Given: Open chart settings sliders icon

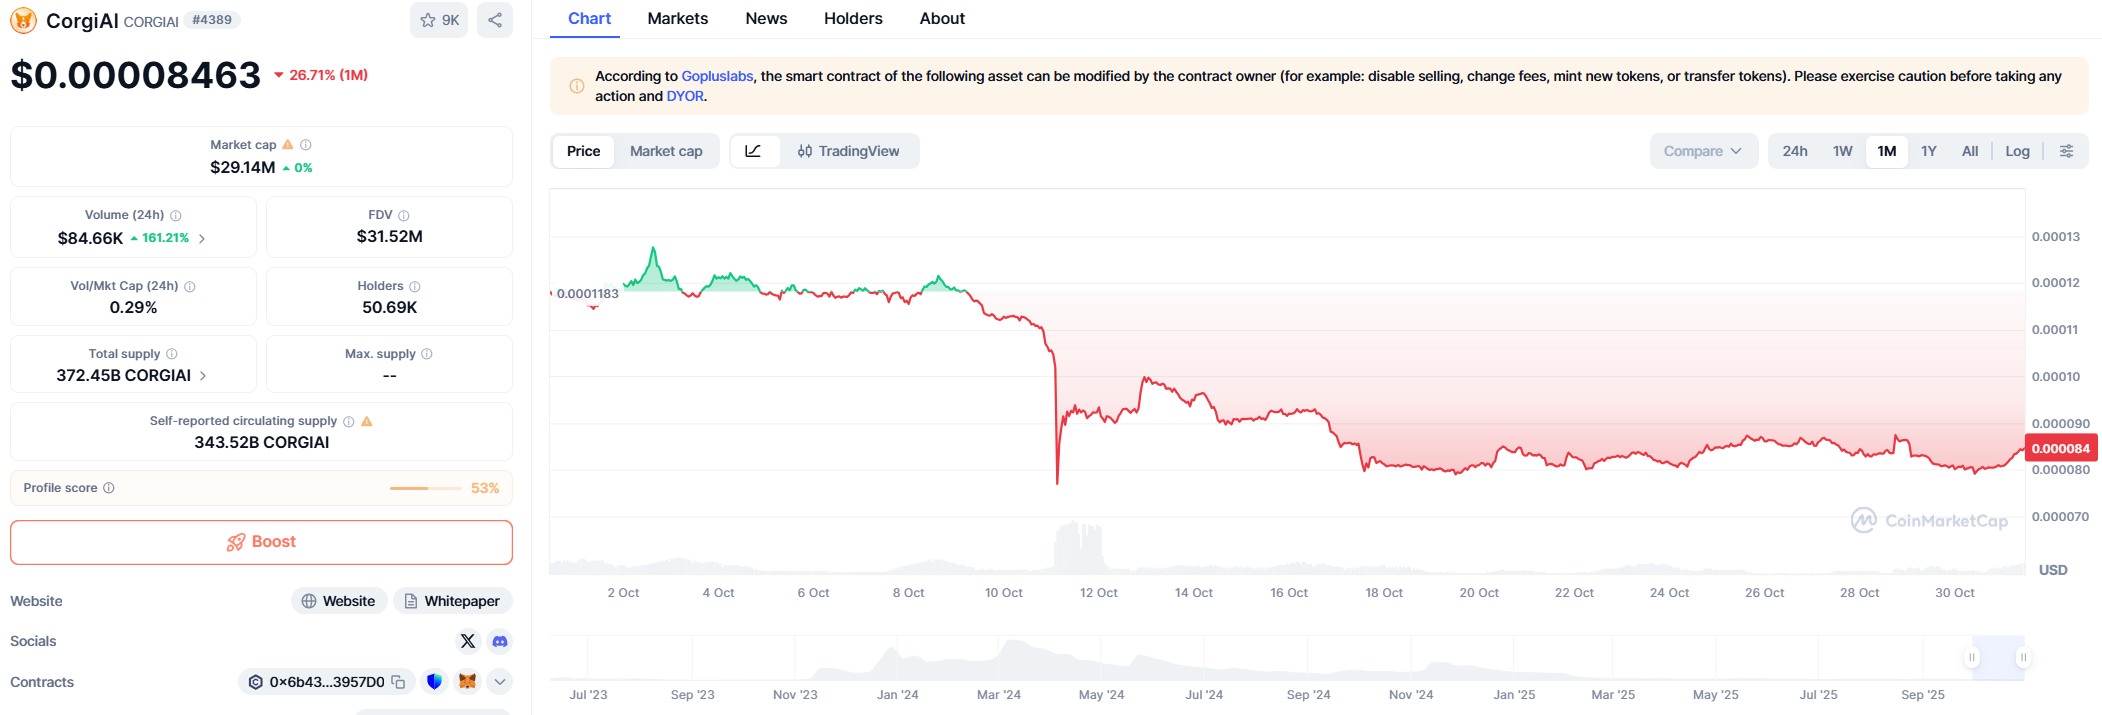Looking at the screenshot, I should tap(2066, 151).
